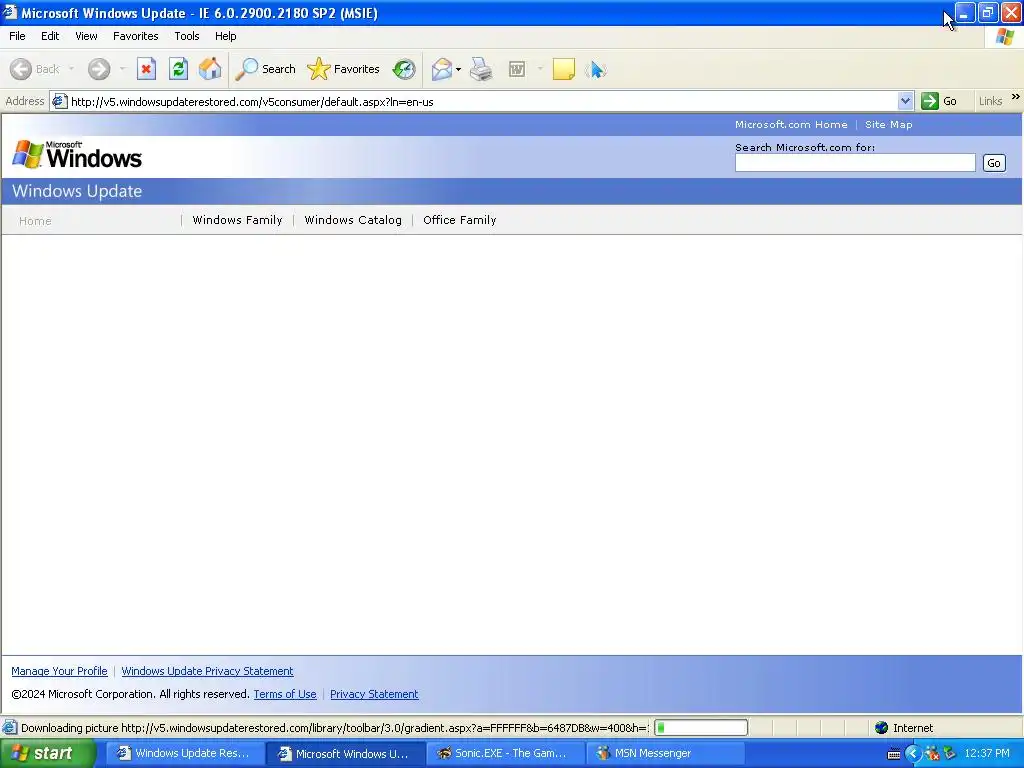Open the Help menu
Image resolution: width=1024 pixels, height=768 pixels.
point(225,36)
